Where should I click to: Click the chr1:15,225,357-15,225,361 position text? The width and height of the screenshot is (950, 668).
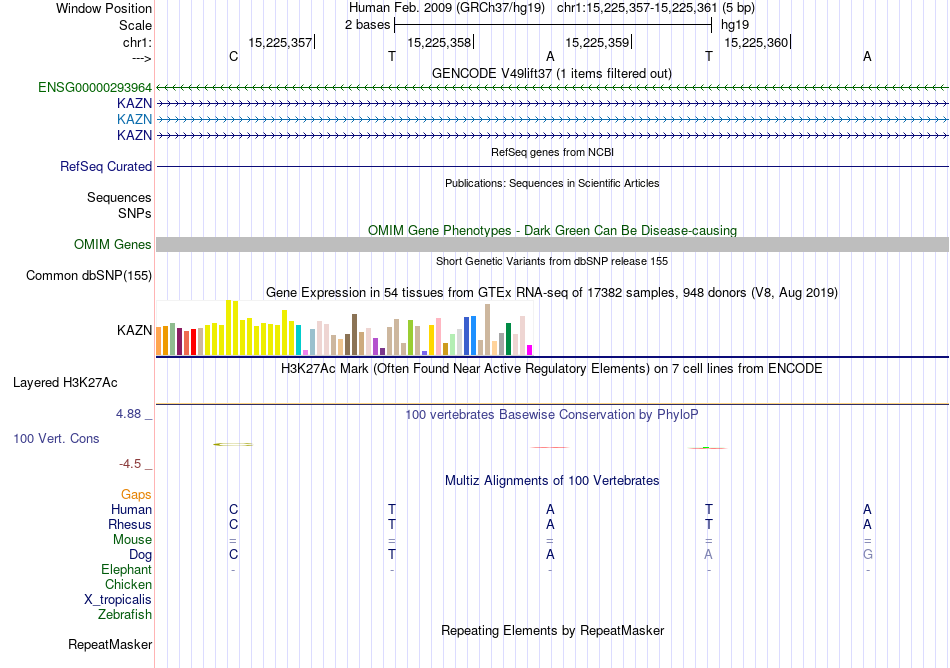pyautogui.click(x=637, y=8)
